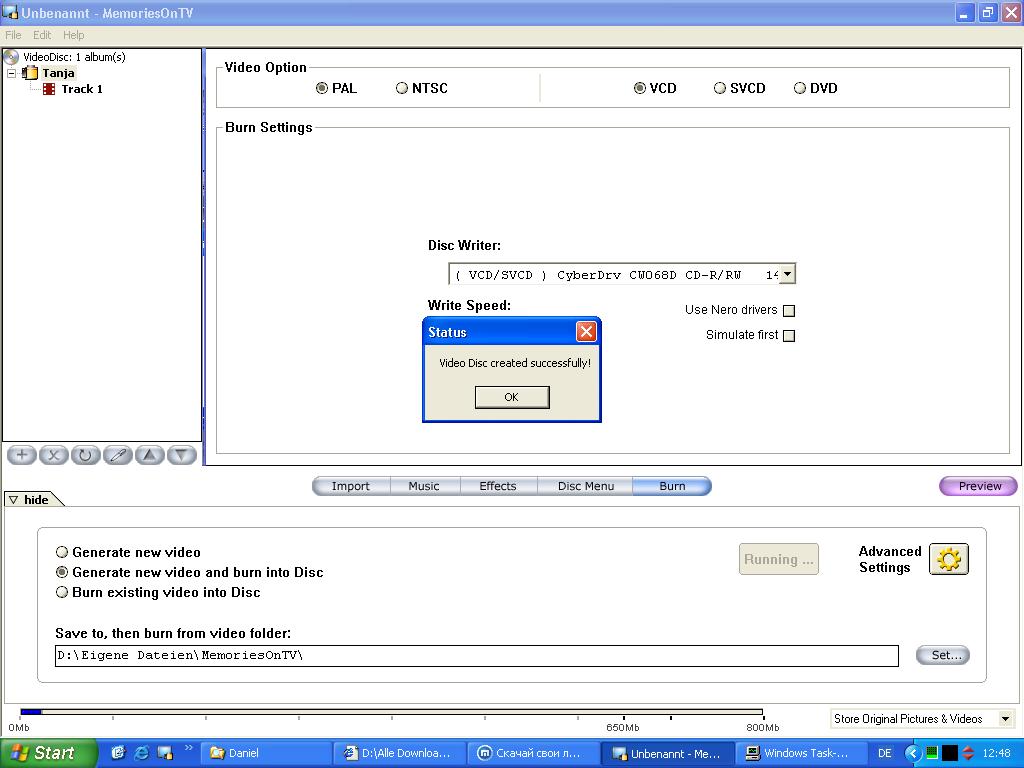Switch to Windows Task-Manager taskbar button

(804, 753)
